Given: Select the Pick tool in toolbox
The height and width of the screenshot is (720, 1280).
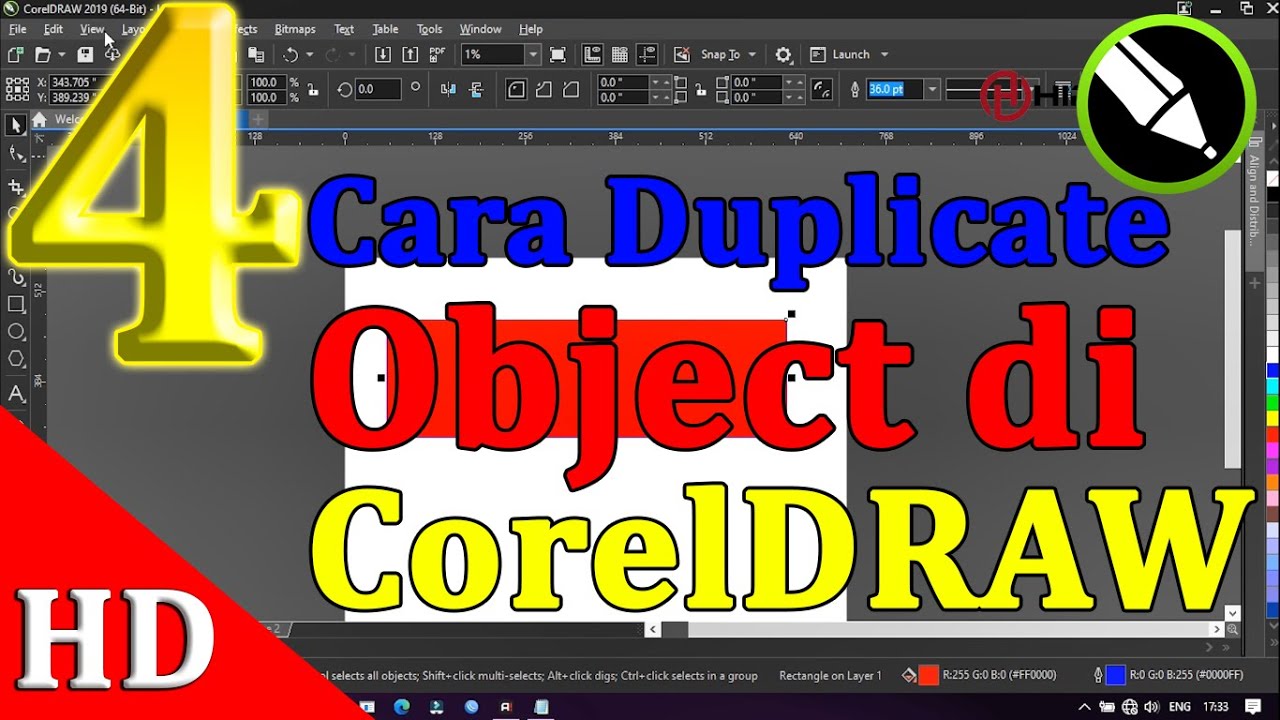Looking at the screenshot, I should click(16, 125).
